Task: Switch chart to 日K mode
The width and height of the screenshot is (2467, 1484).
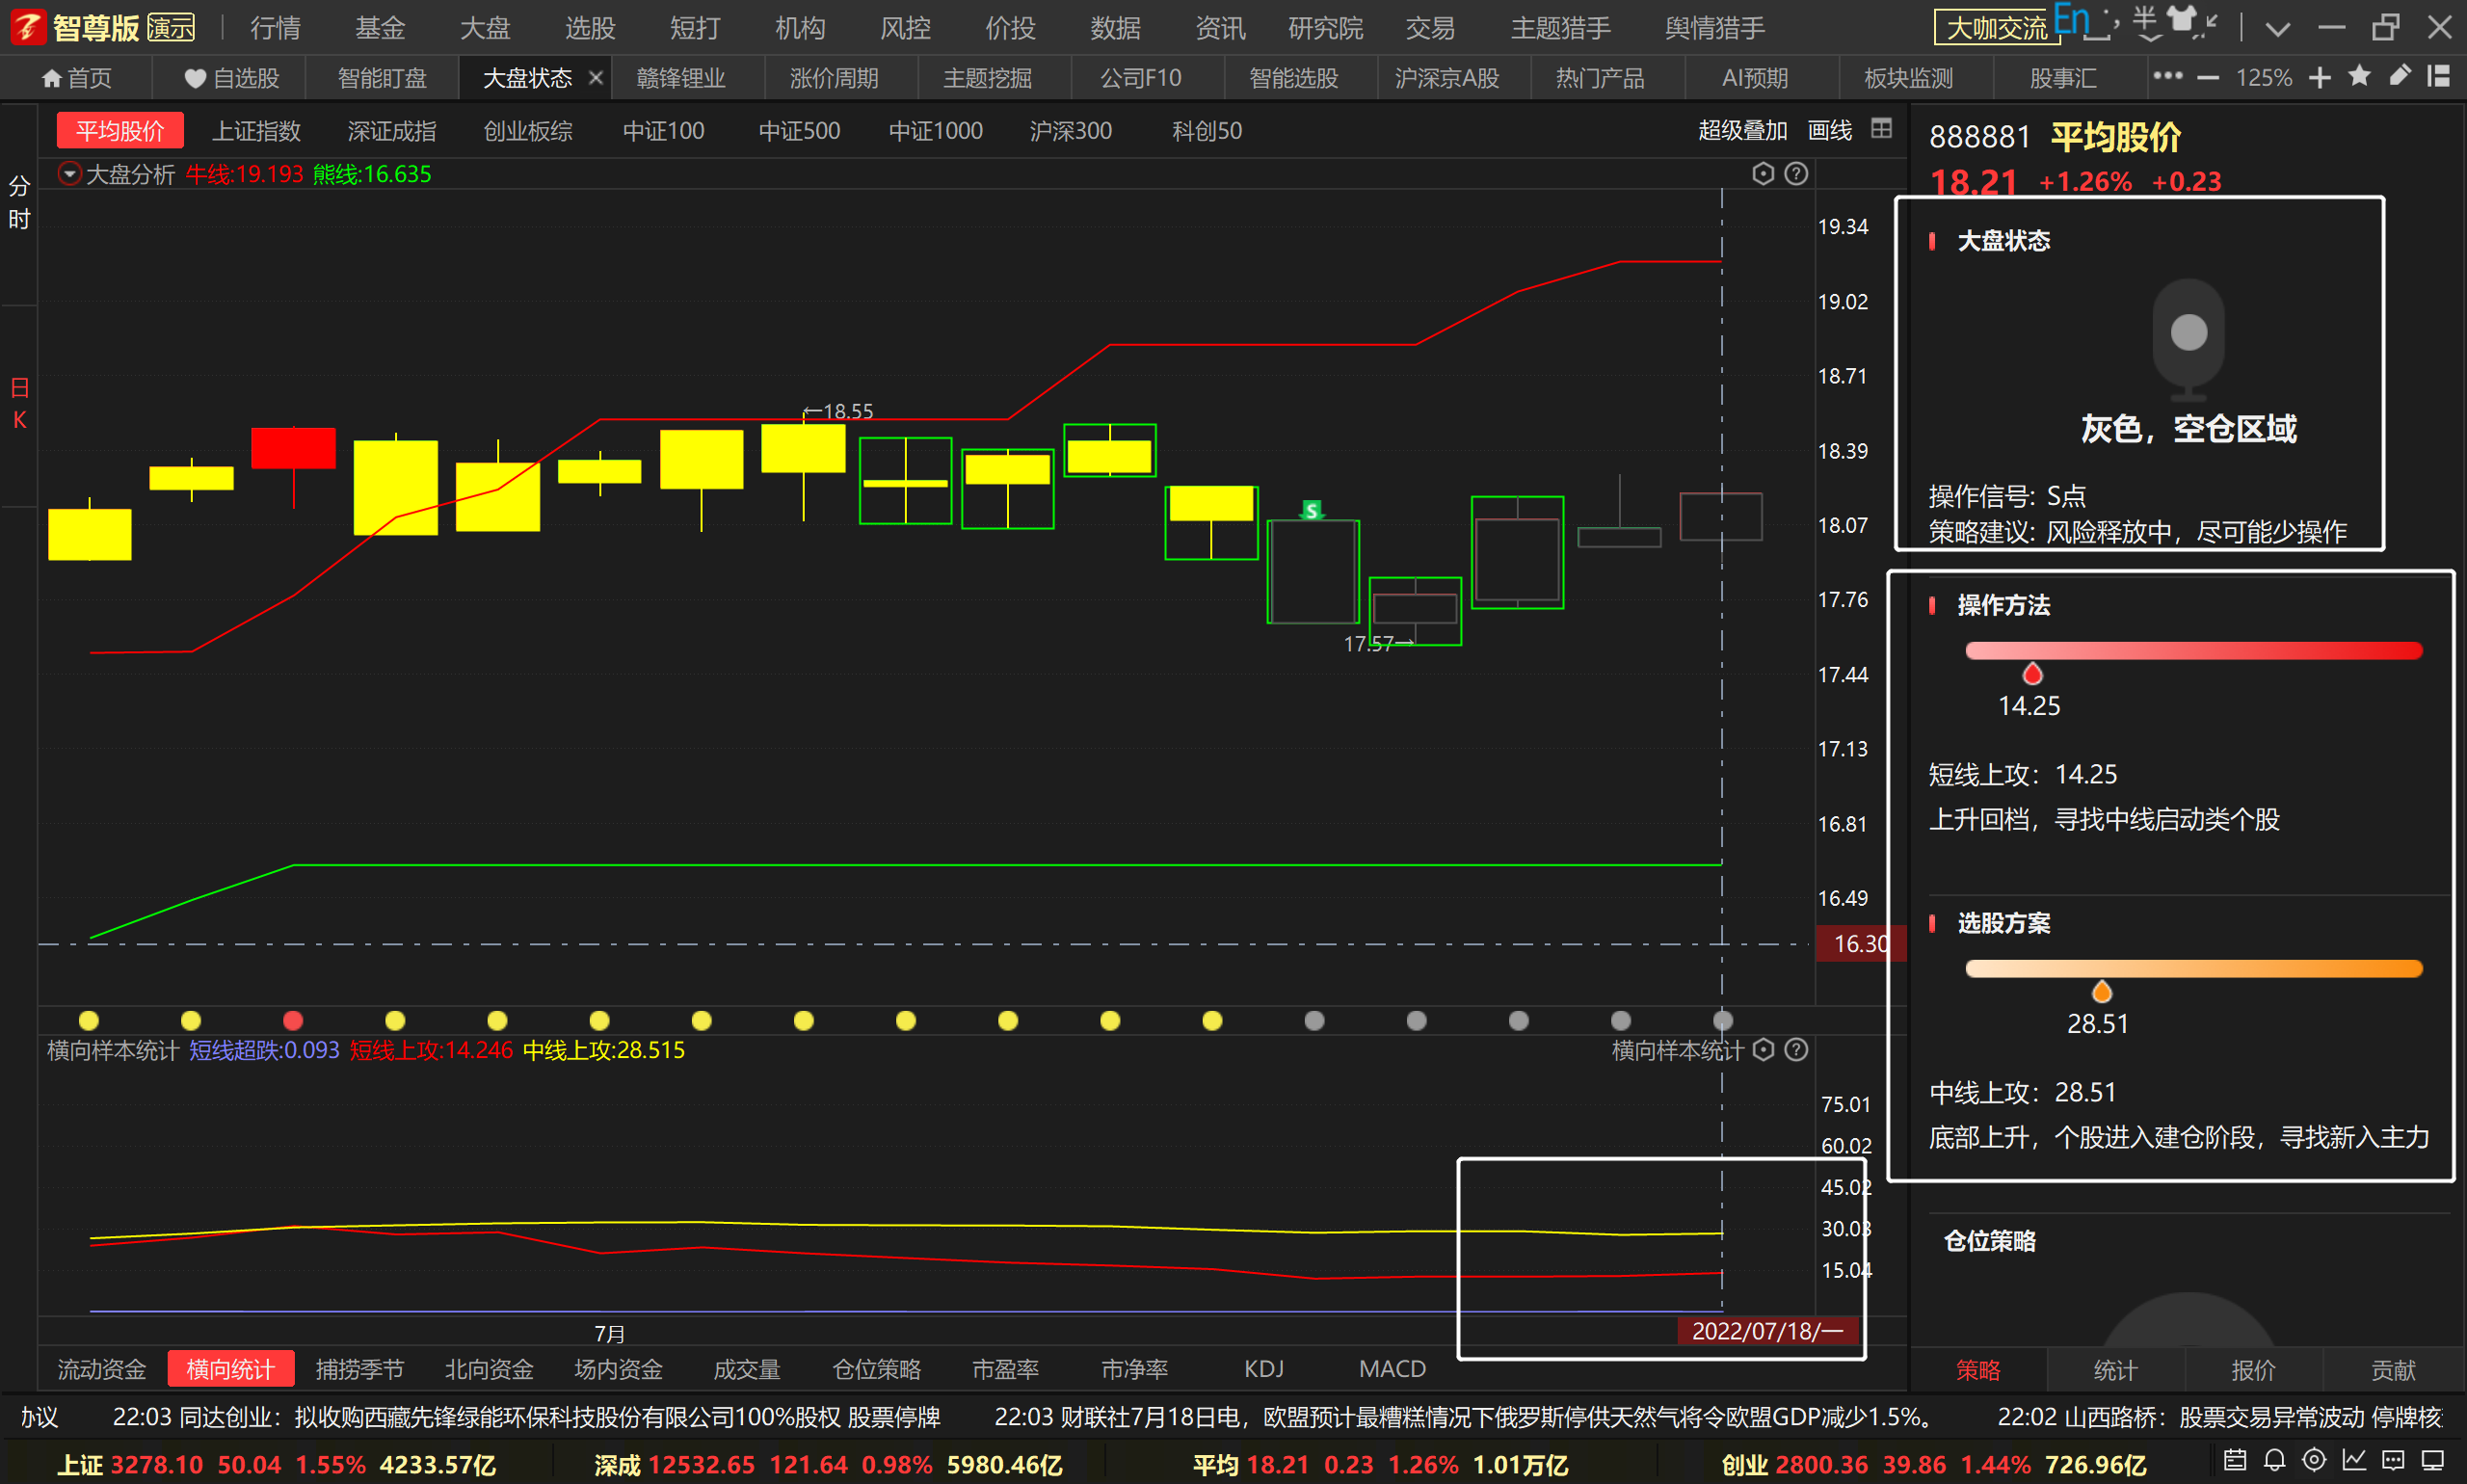Action: (x=19, y=403)
